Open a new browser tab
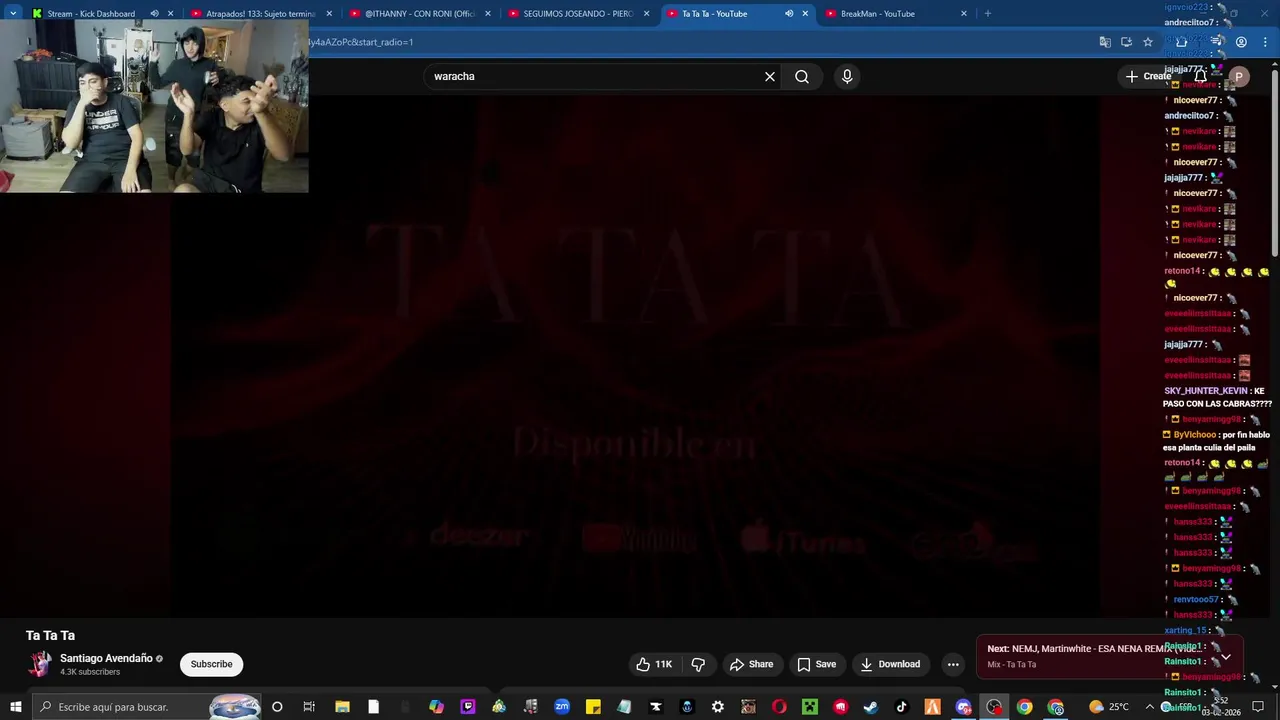Viewport: 1280px width, 720px height. coord(987,14)
